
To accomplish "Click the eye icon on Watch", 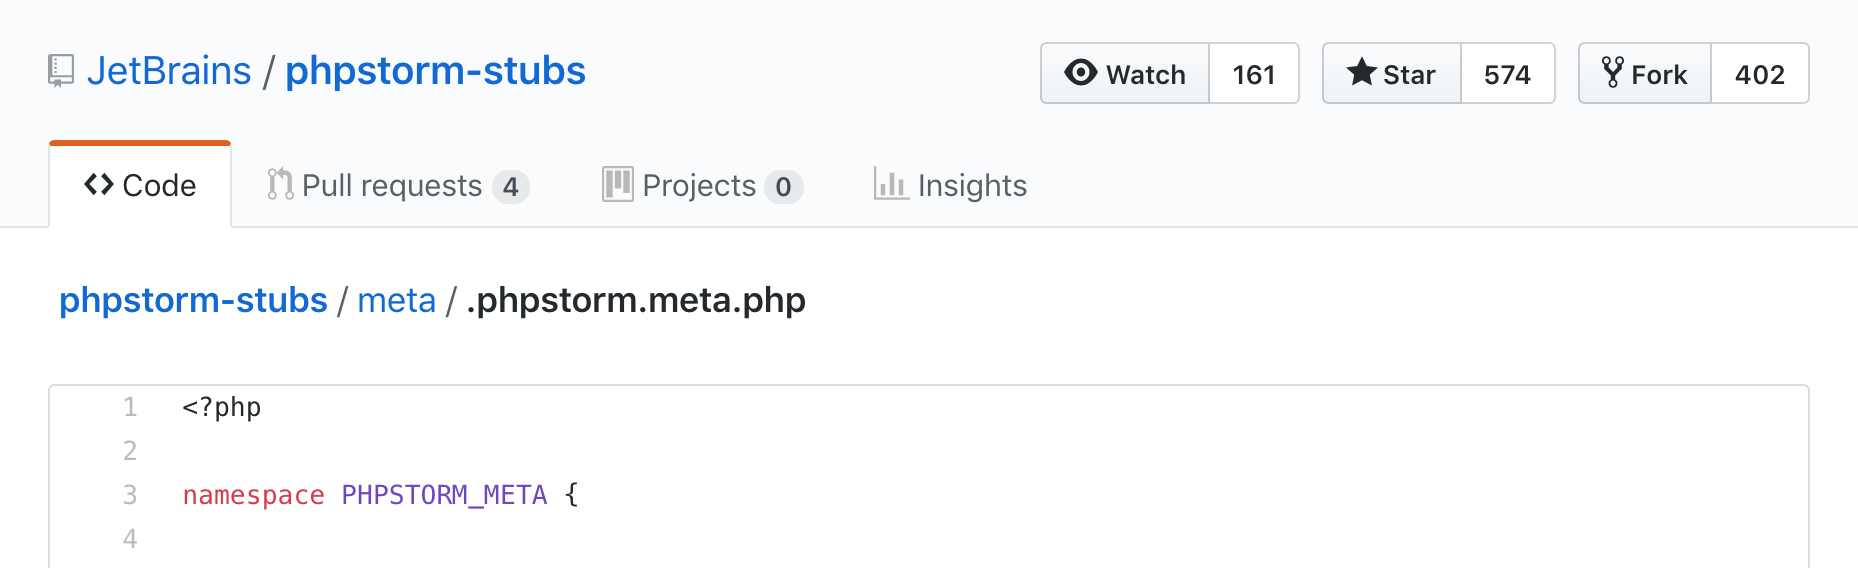I will [x=1081, y=73].
